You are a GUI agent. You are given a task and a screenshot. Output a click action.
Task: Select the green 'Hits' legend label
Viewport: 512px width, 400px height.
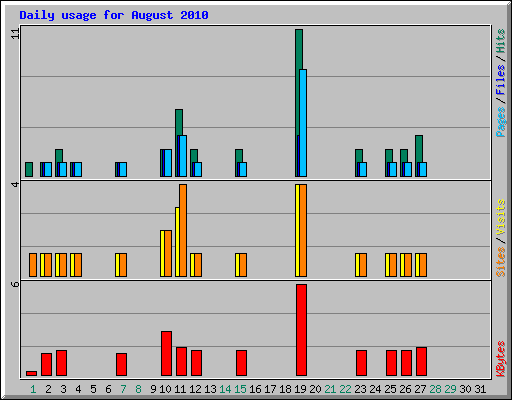point(500,41)
